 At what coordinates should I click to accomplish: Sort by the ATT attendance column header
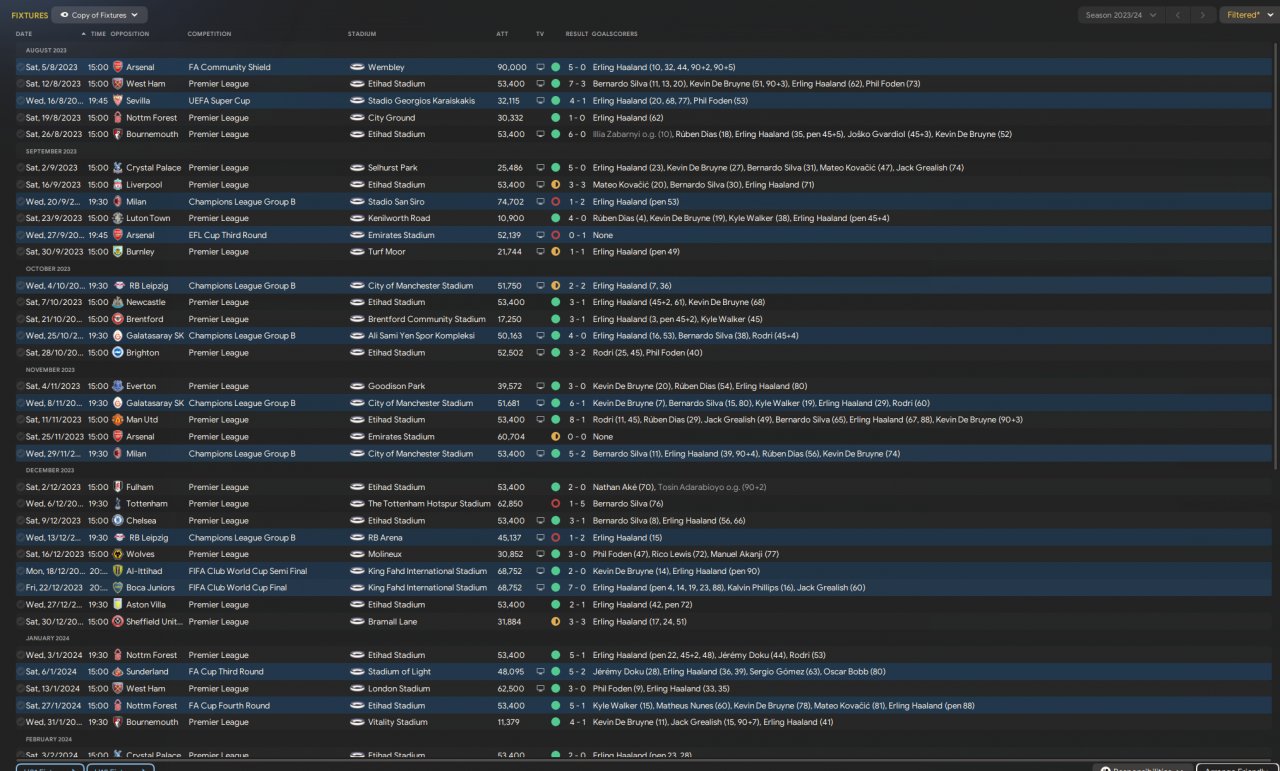pyautogui.click(x=502, y=34)
